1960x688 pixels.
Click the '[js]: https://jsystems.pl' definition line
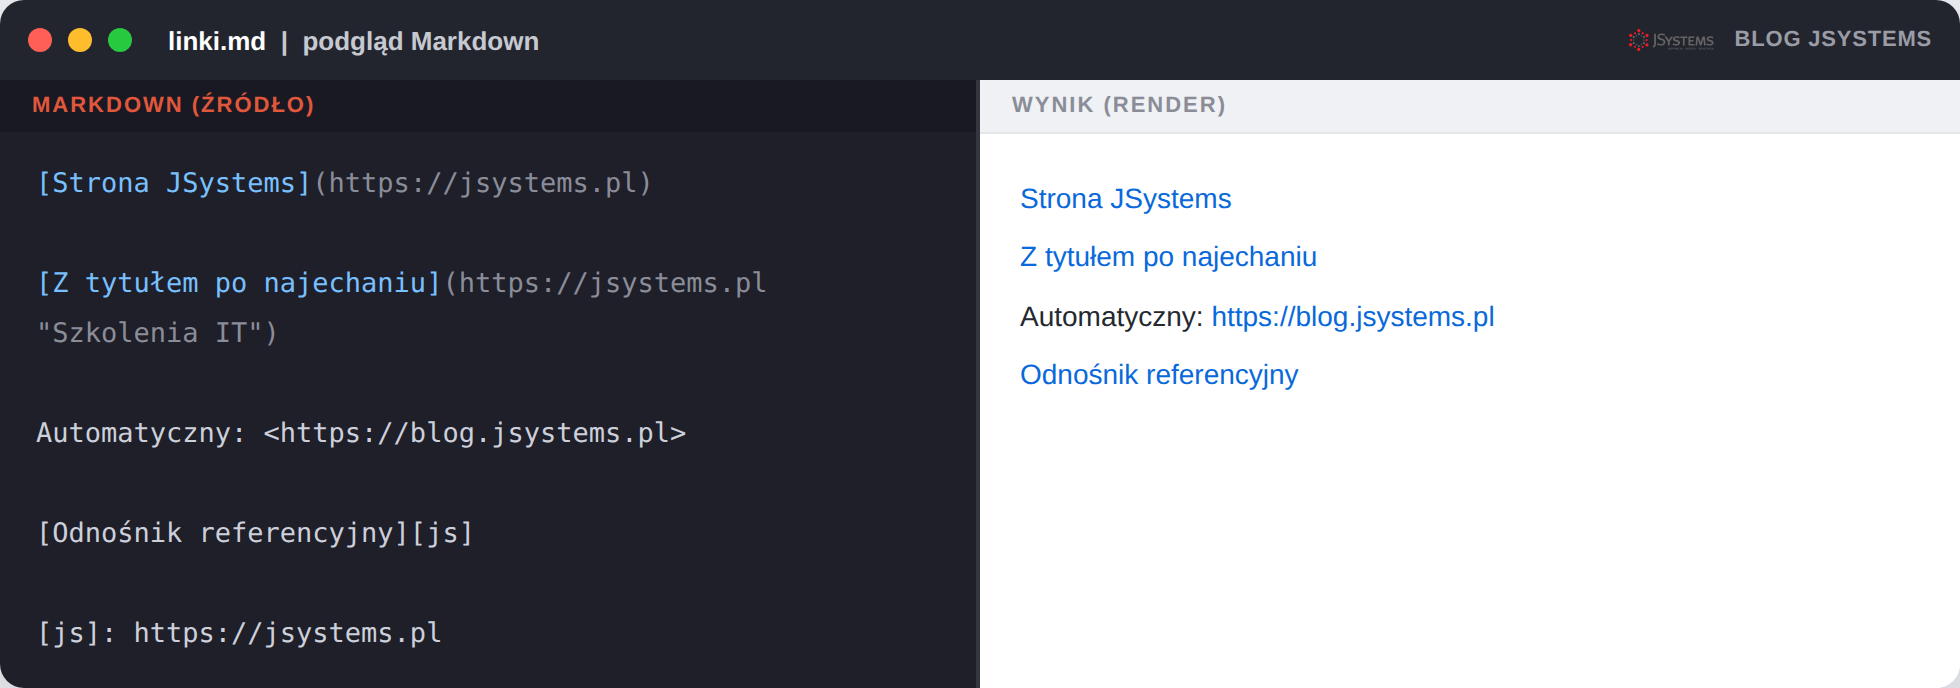coord(239,633)
